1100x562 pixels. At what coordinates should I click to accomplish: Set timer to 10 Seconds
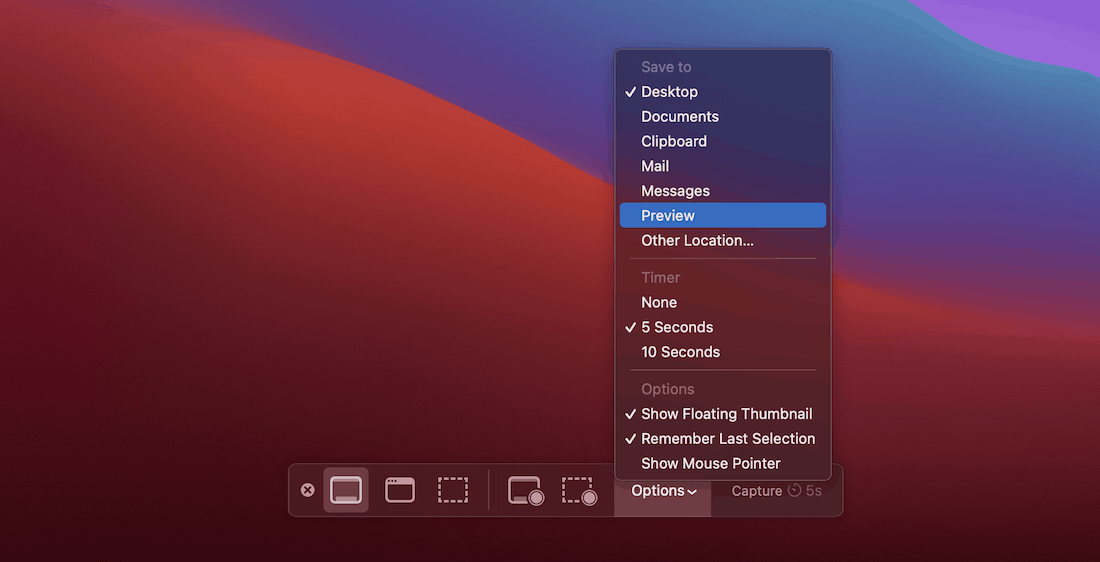coord(680,352)
